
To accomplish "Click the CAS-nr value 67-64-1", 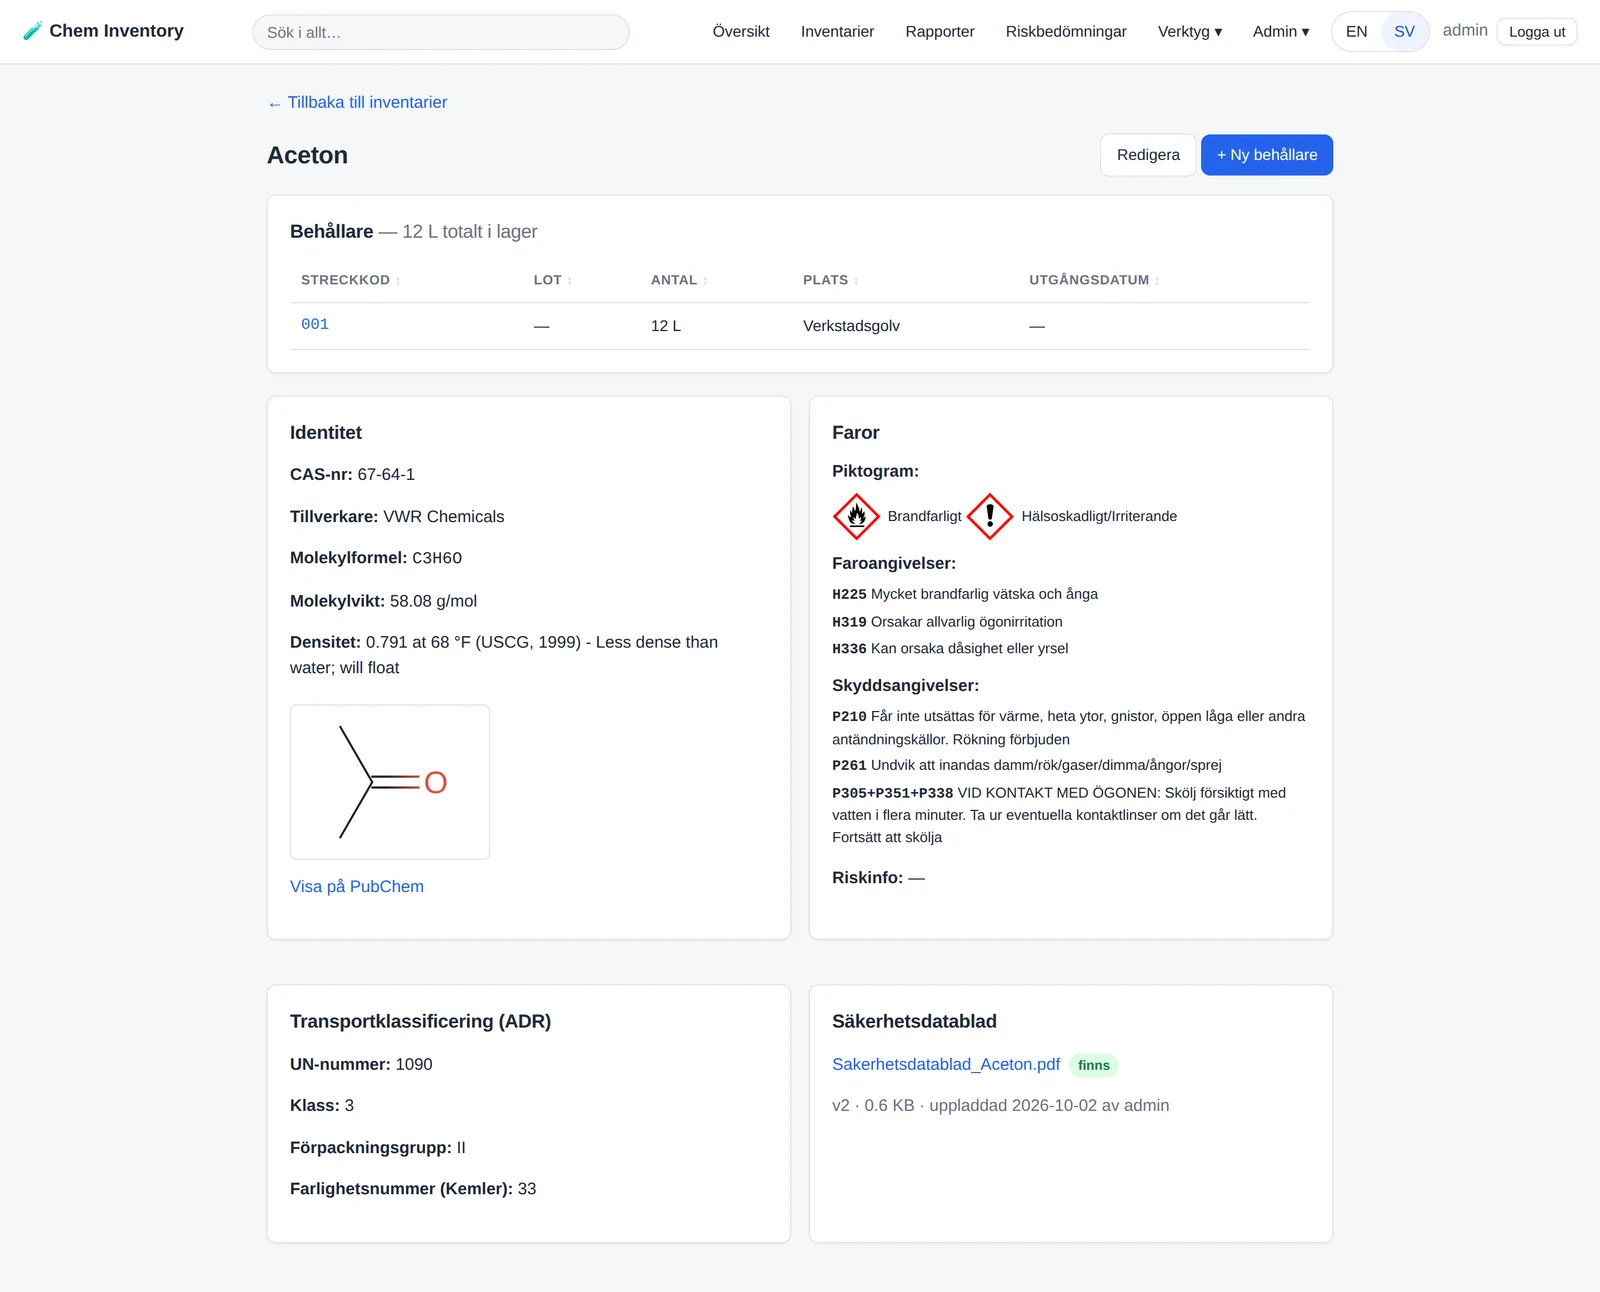I will (386, 474).
